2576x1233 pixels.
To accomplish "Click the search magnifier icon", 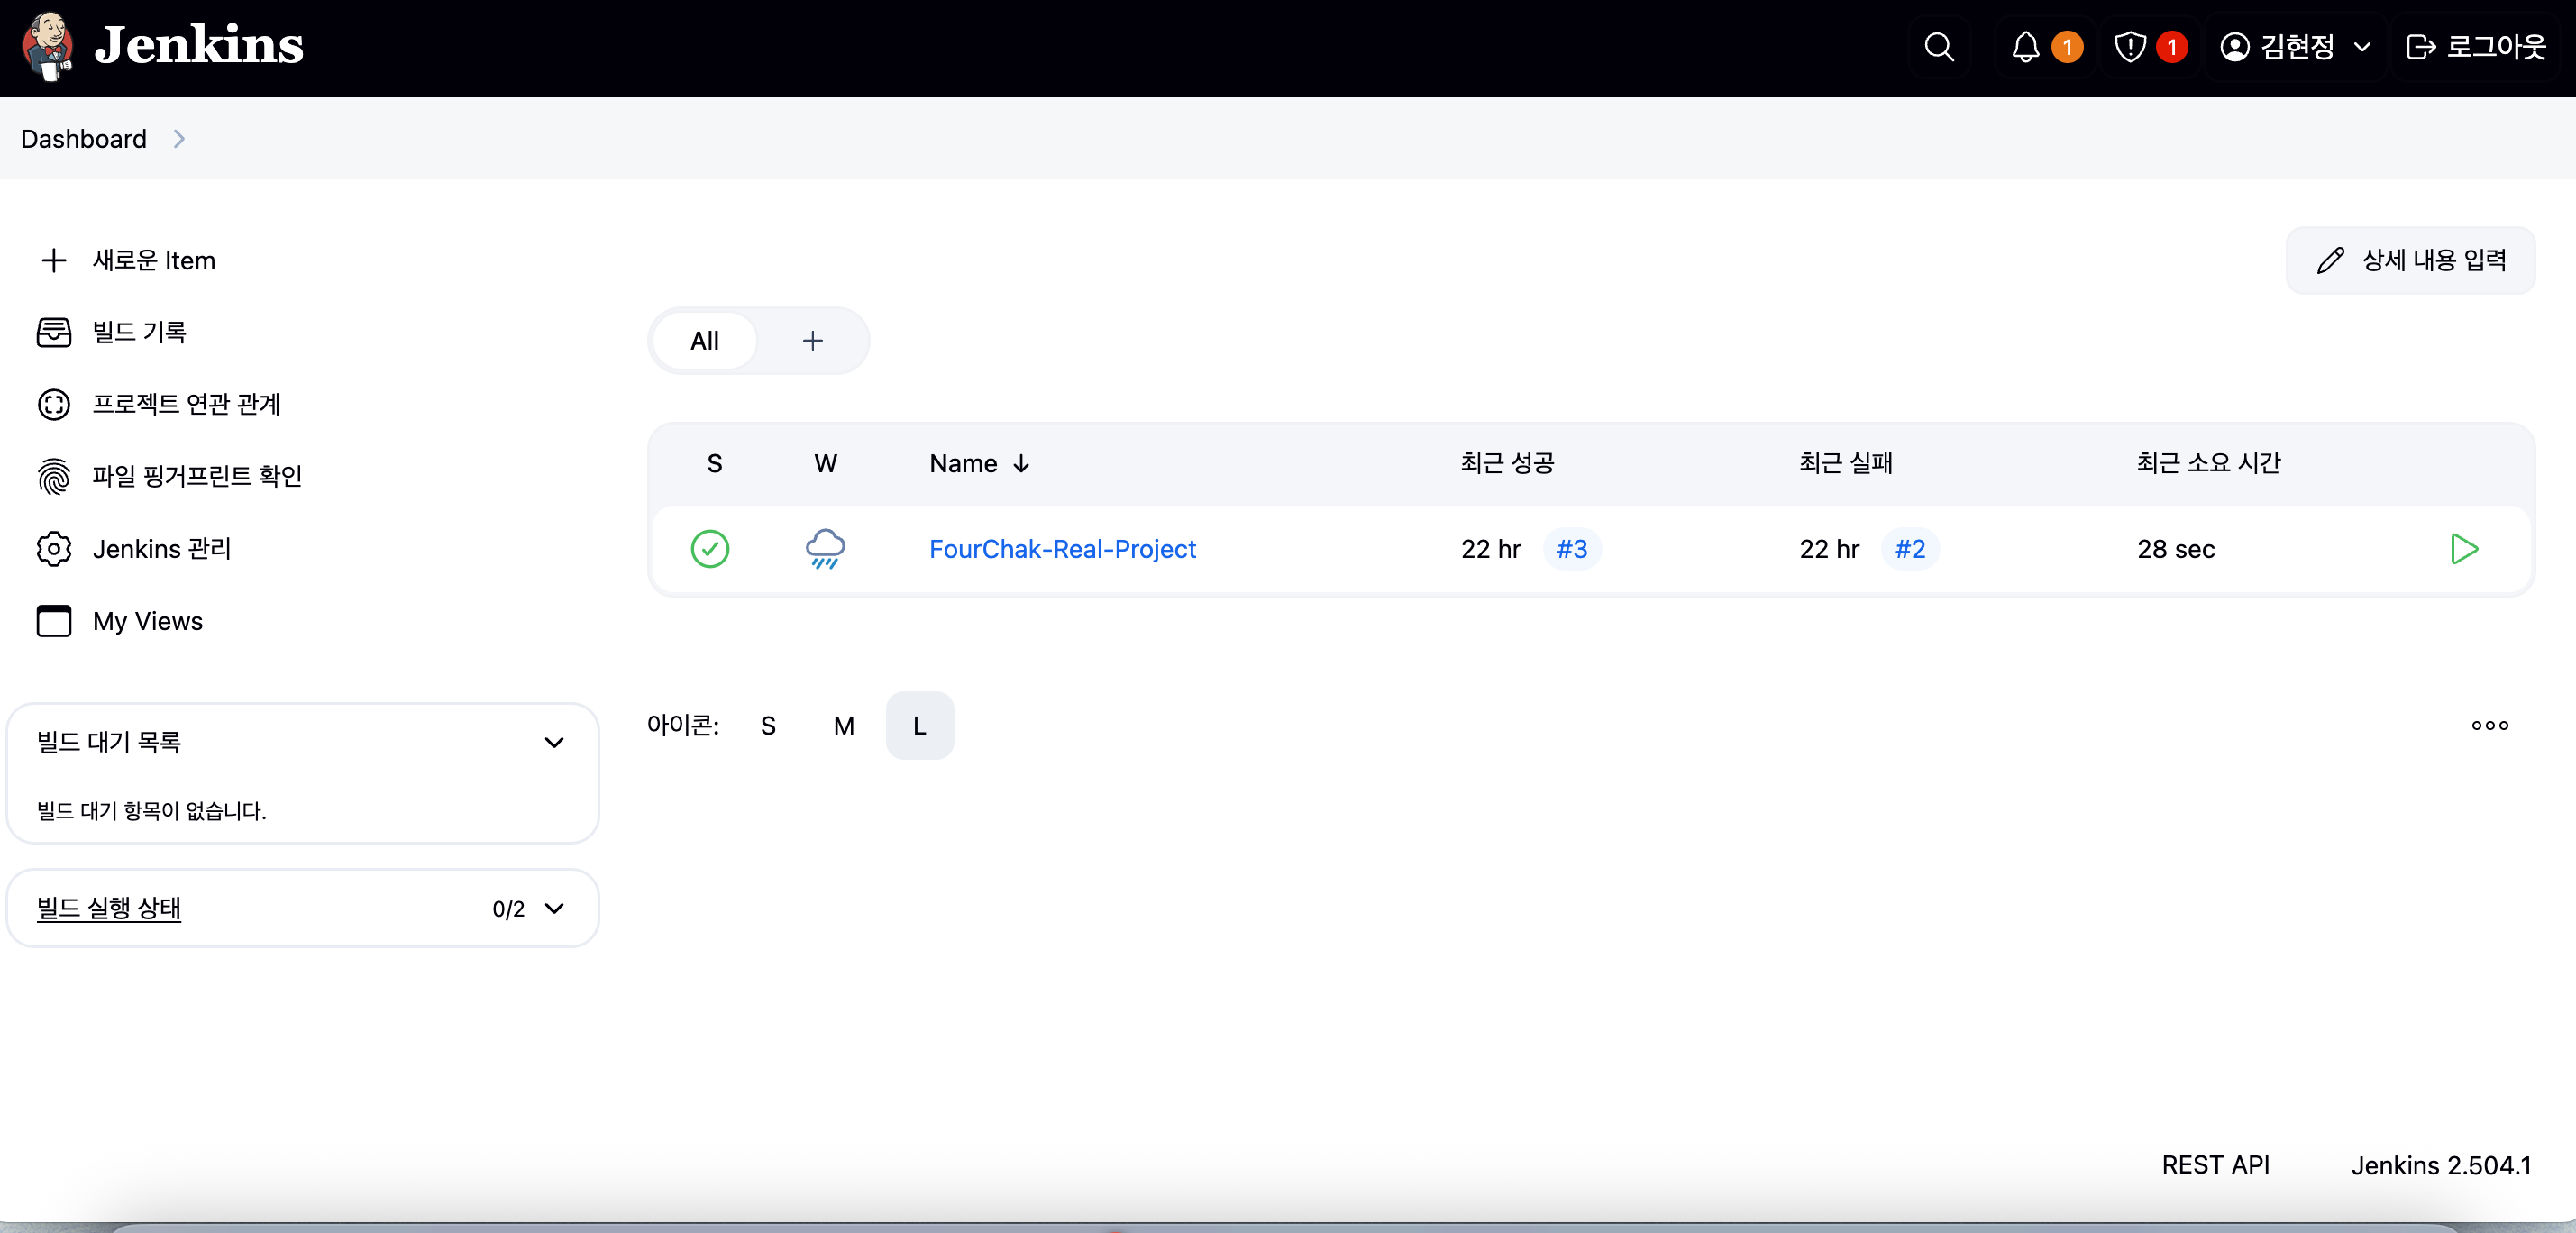I will pos(1938,47).
